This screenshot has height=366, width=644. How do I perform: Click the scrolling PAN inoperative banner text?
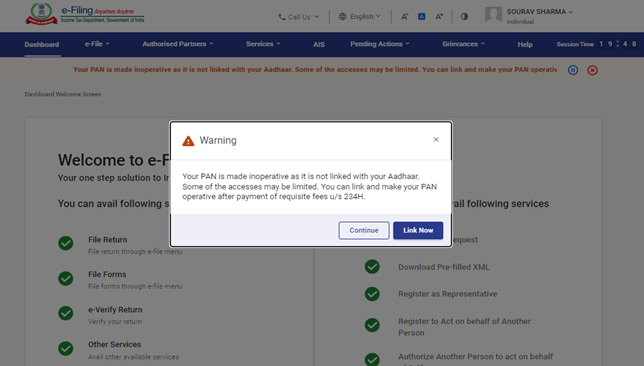(315, 69)
